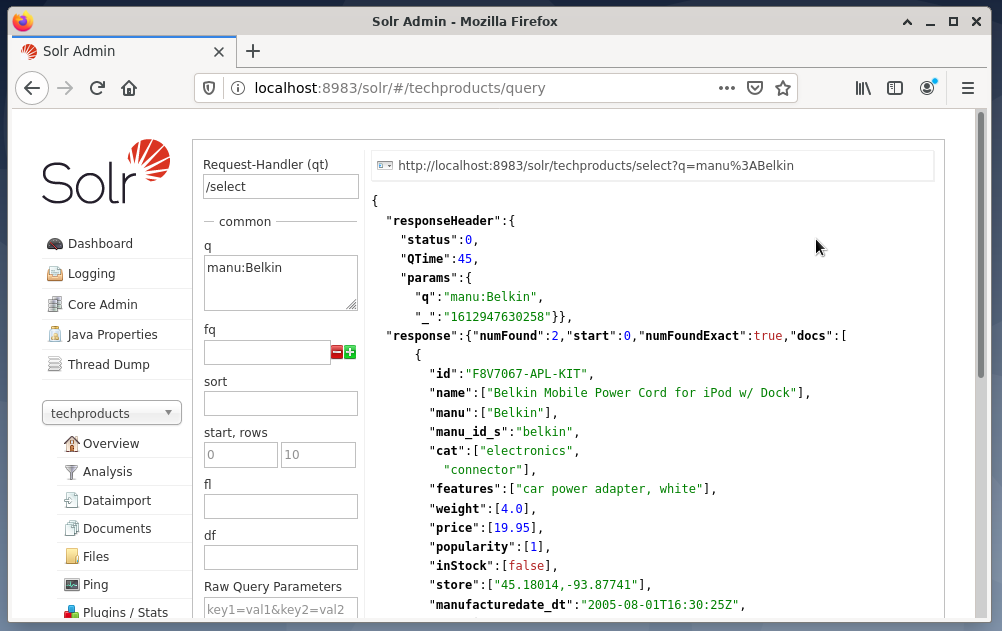Open the generated query URL link
The height and width of the screenshot is (631, 1002).
tap(595, 166)
